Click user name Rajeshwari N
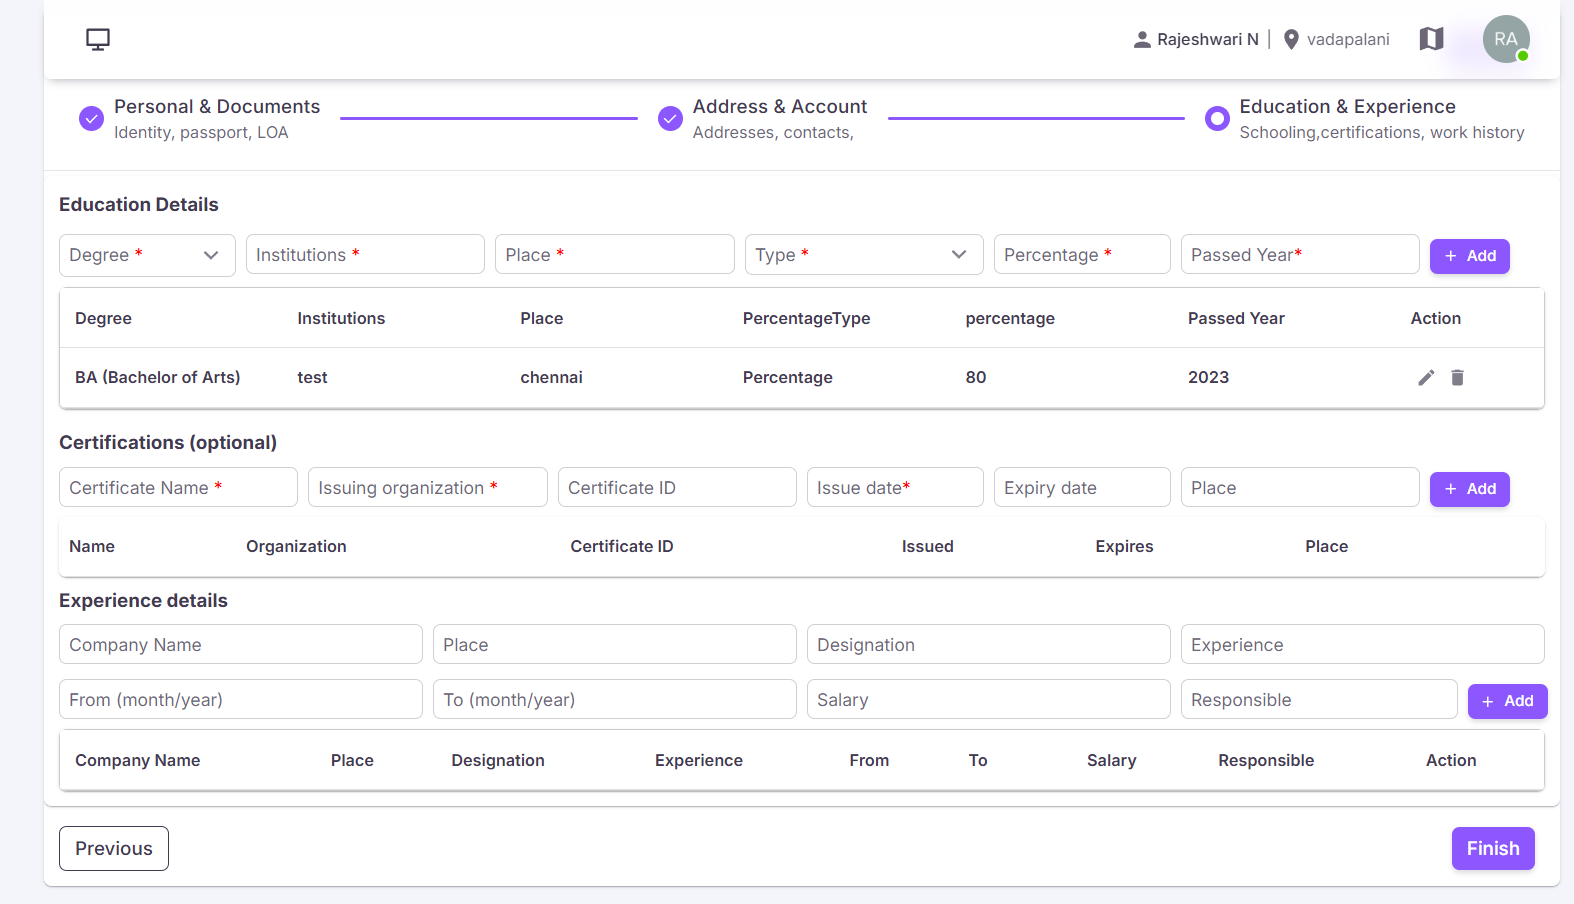Image resolution: width=1574 pixels, height=904 pixels. click(1208, 39)
